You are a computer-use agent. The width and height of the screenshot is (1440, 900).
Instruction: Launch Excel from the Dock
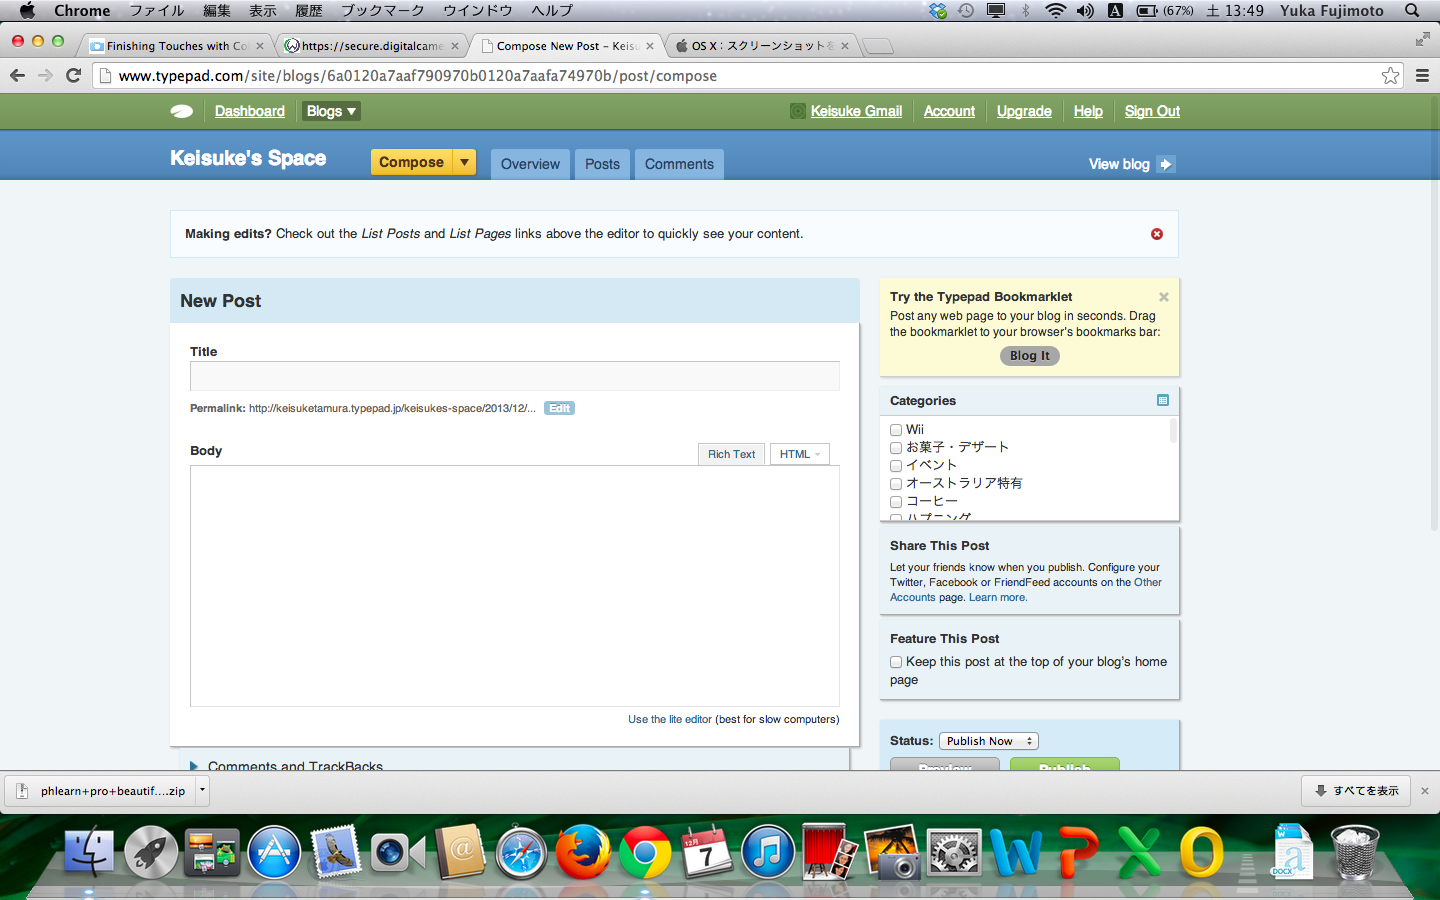[x=1140, y=852]
